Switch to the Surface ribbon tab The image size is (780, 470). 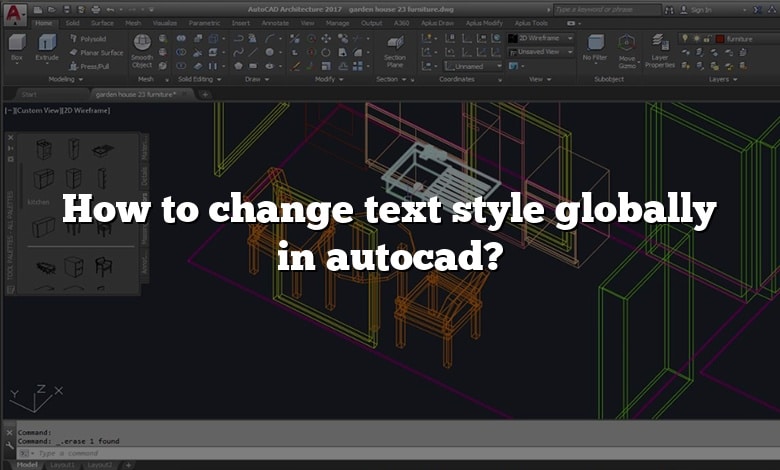point(102,23)
